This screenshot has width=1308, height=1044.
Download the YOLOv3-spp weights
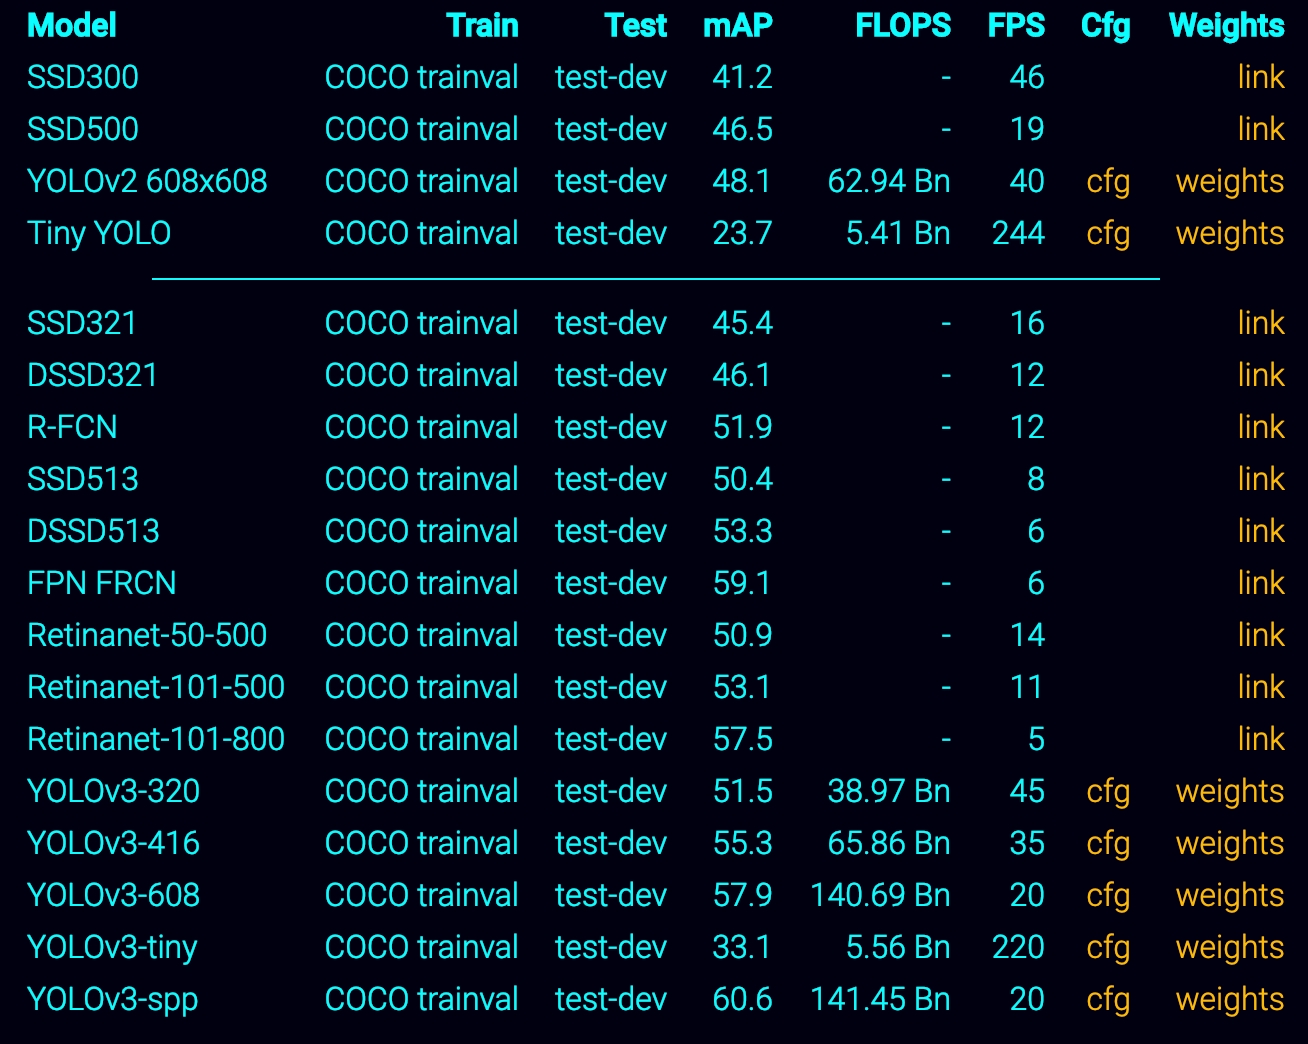[x=1229, y=1000]
